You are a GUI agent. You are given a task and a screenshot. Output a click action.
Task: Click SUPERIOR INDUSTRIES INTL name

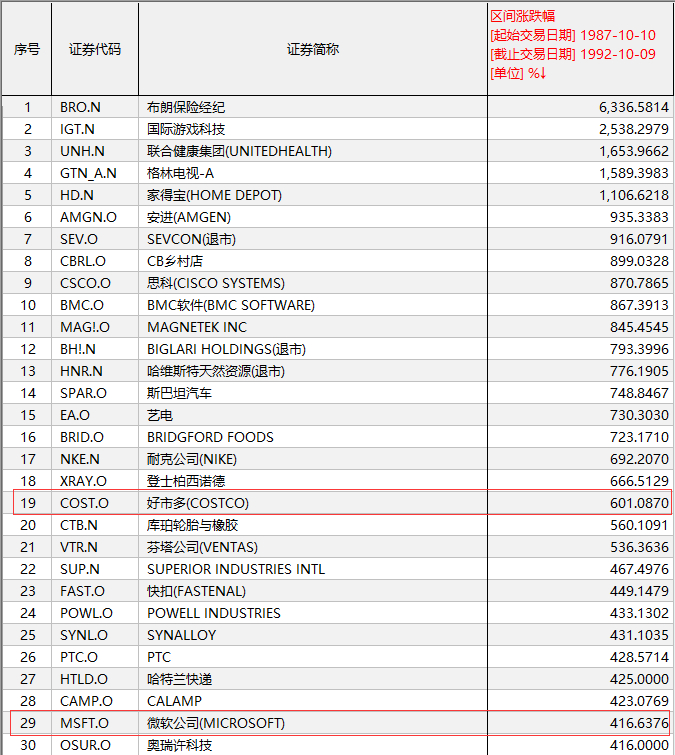236,569
